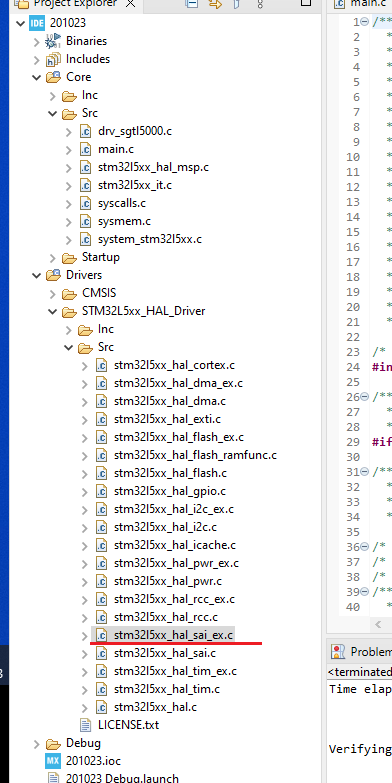
Task: Select stm32l5xx_hal_tim_ex.c file name
Action: [175, 671]
